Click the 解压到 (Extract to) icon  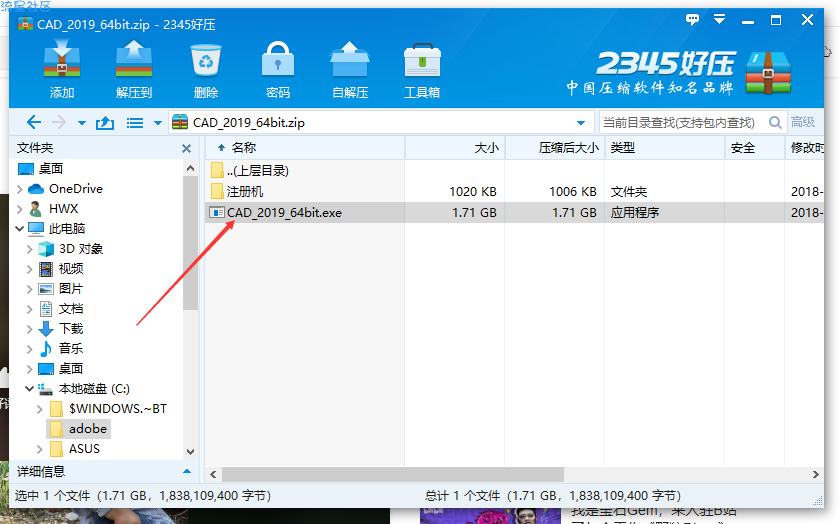coord(134,70)
